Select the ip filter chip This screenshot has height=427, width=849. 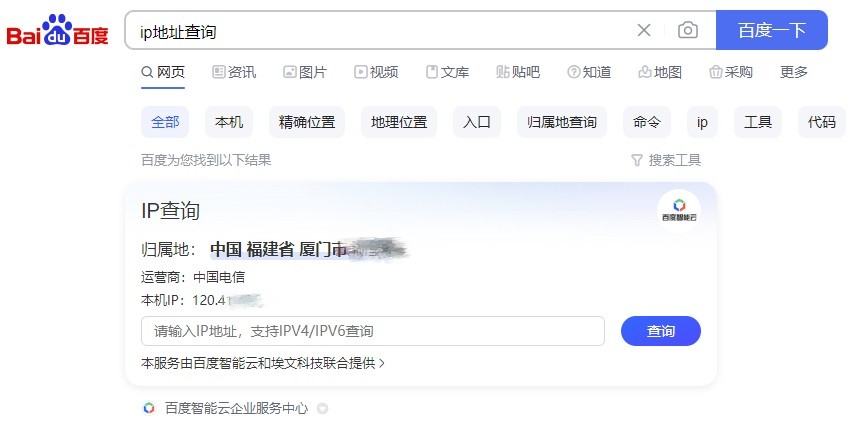tap(702, 122)
